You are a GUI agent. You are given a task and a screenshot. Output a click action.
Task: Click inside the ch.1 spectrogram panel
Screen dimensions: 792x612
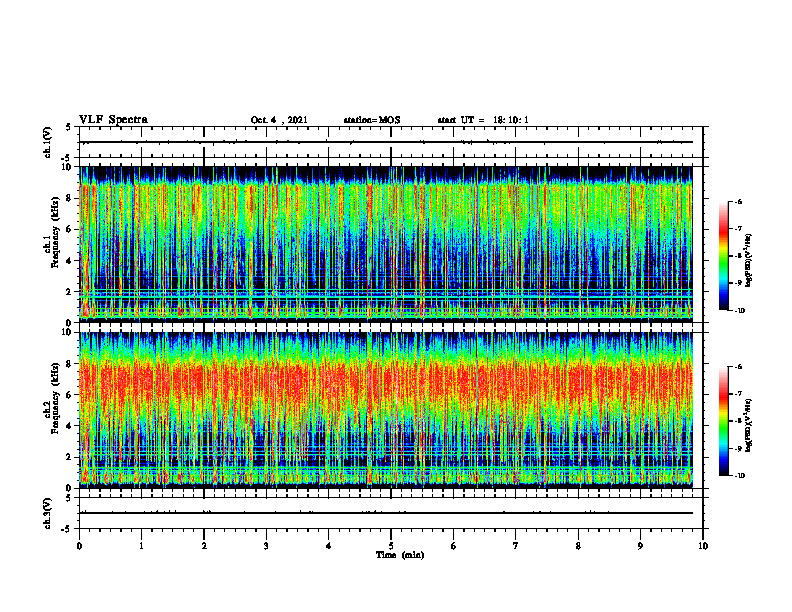click(x=386, y=244)
